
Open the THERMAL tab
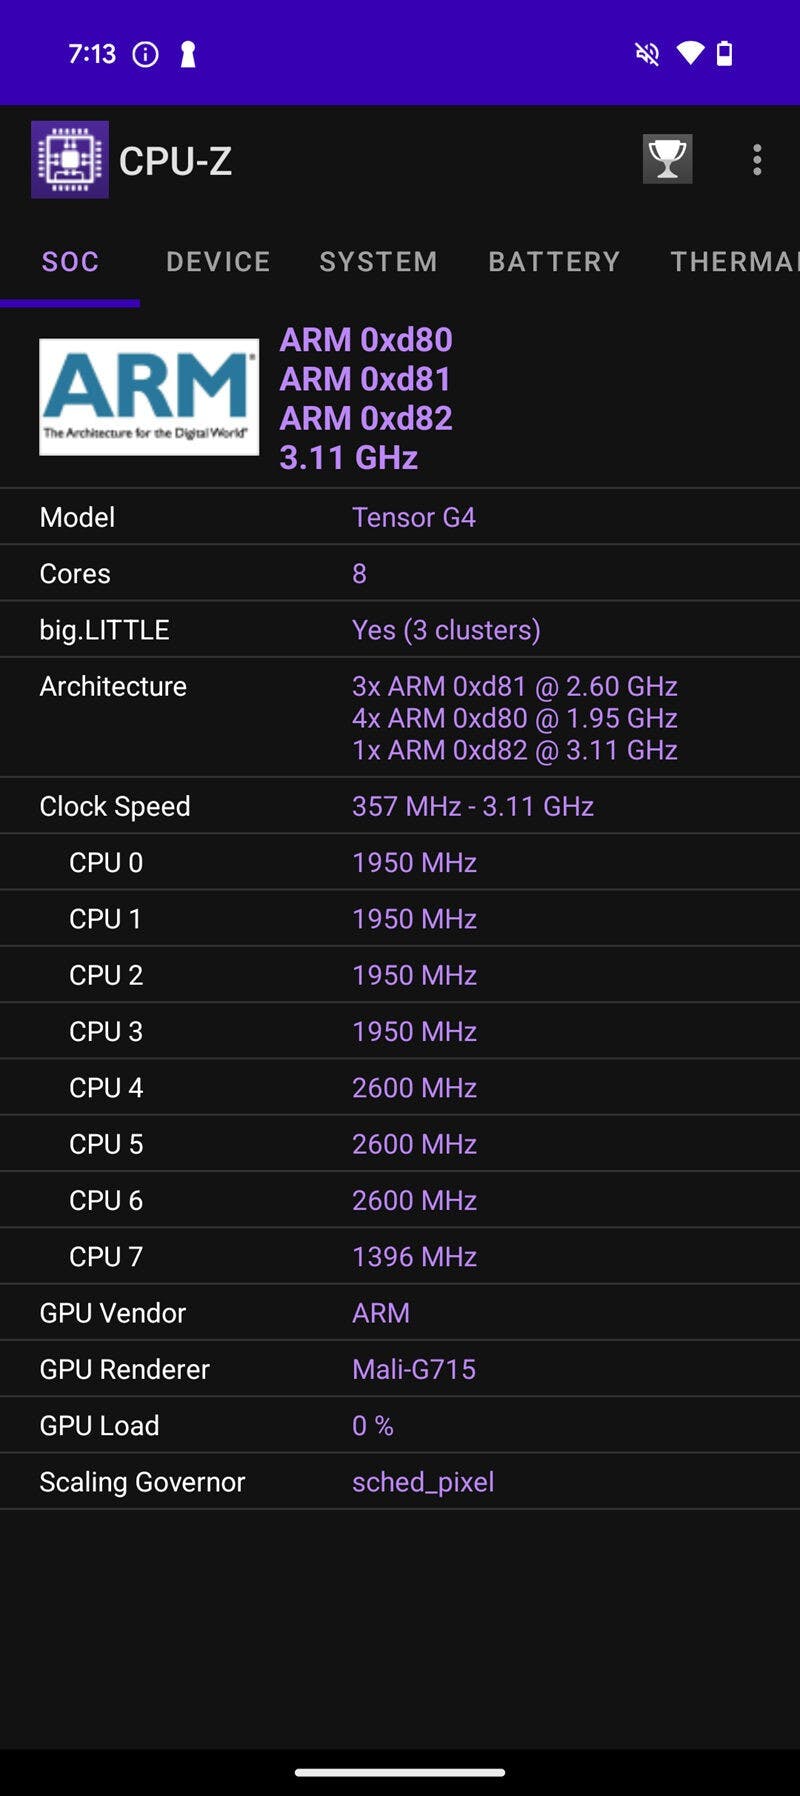pos(733,262)
